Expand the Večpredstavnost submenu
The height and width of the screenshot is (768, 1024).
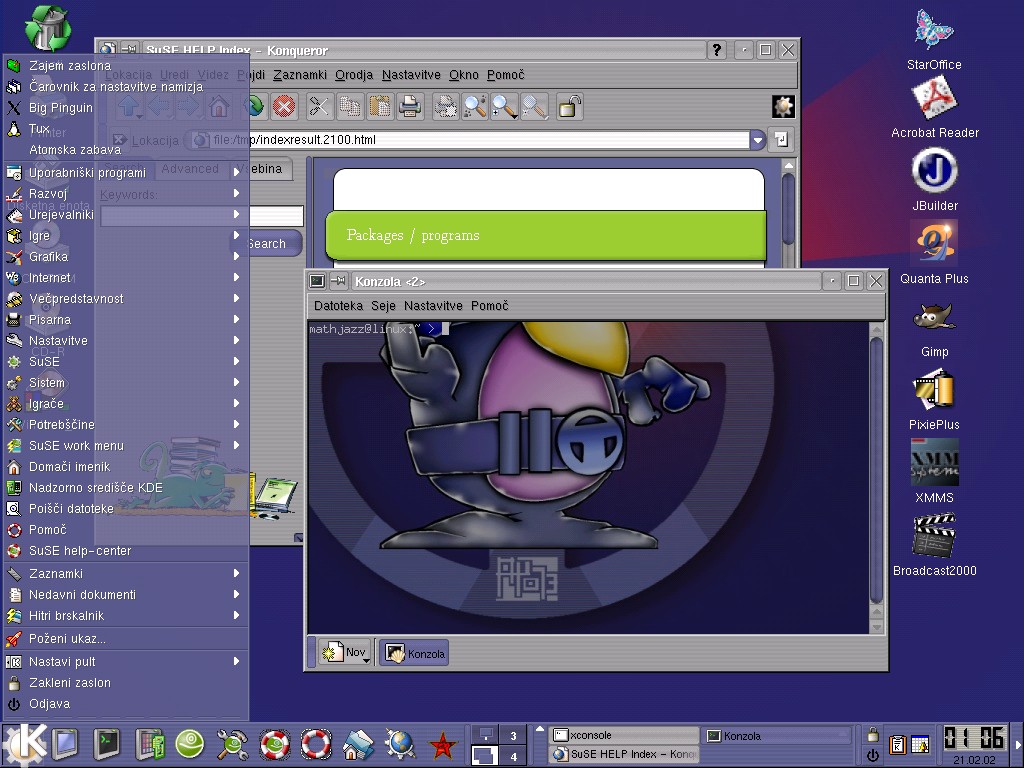pos(126,298)
